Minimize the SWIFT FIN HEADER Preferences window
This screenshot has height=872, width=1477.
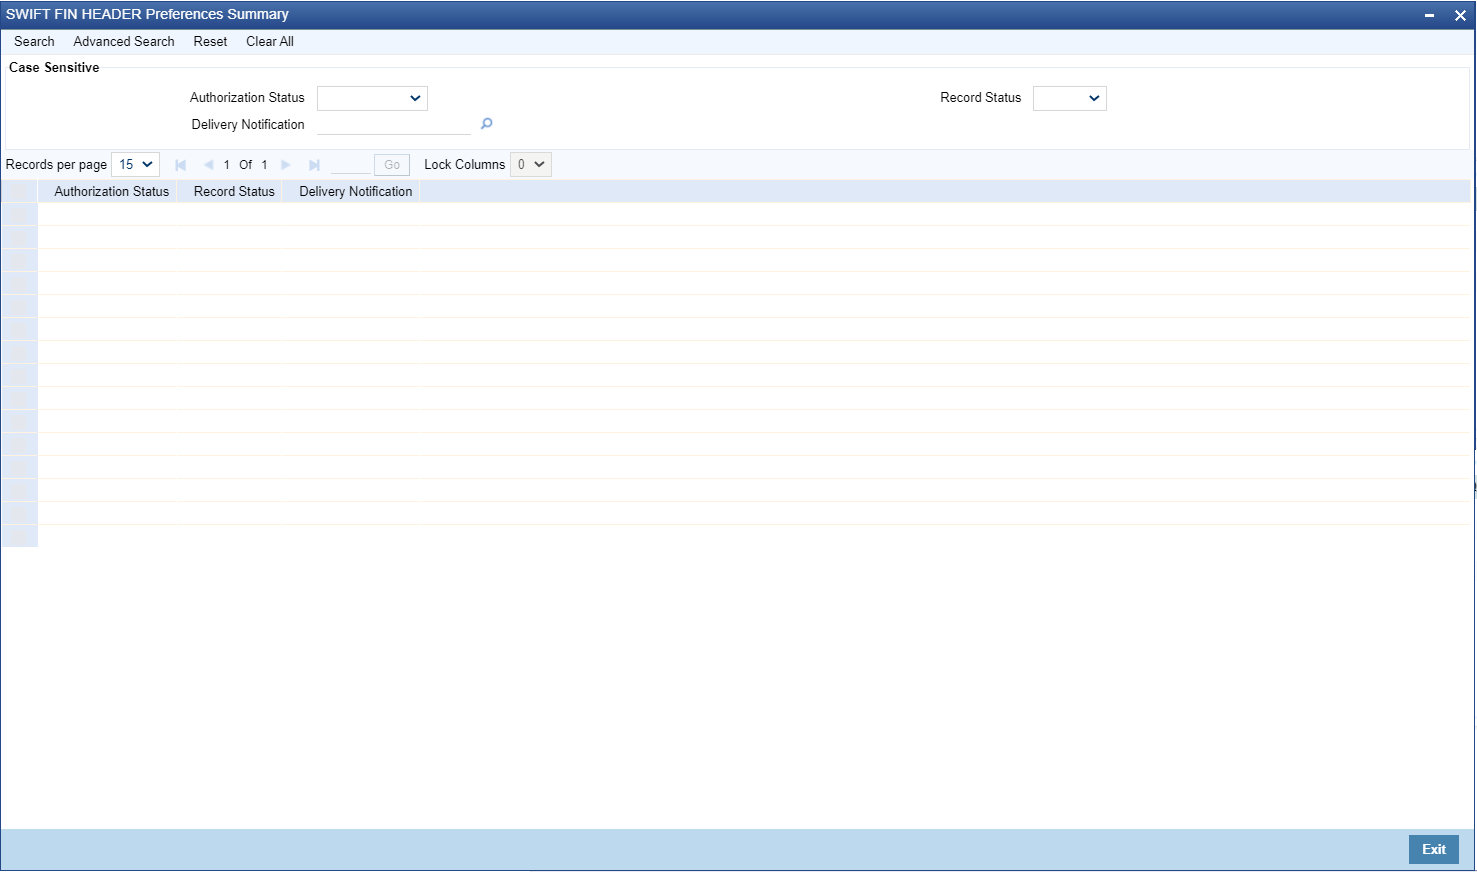[1430, 15]
